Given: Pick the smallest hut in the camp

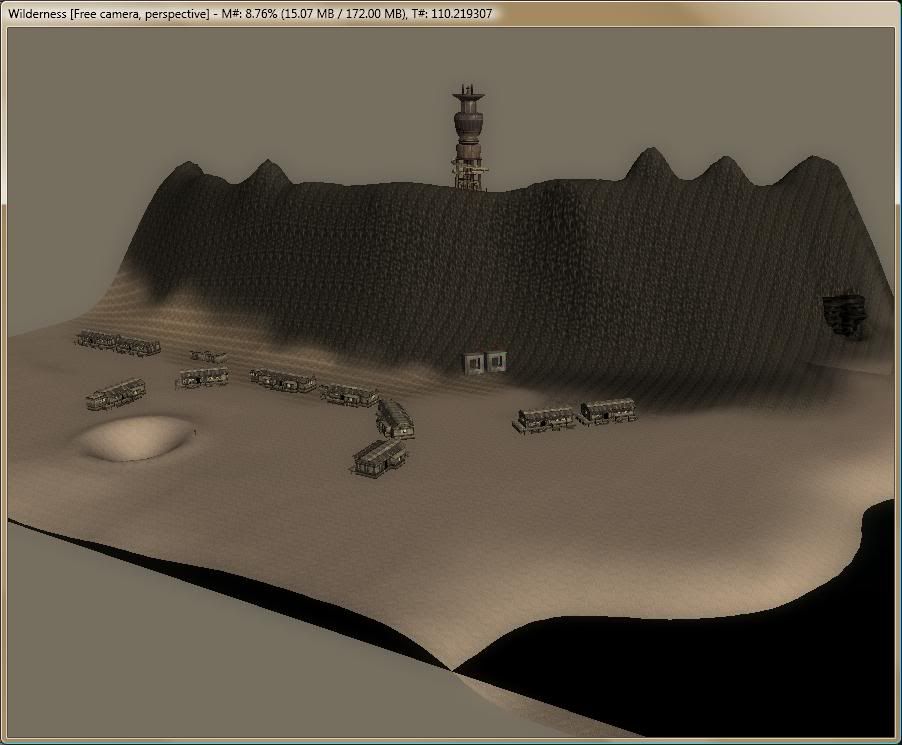Looking at the screenshot, I should (x=208, y=356).
